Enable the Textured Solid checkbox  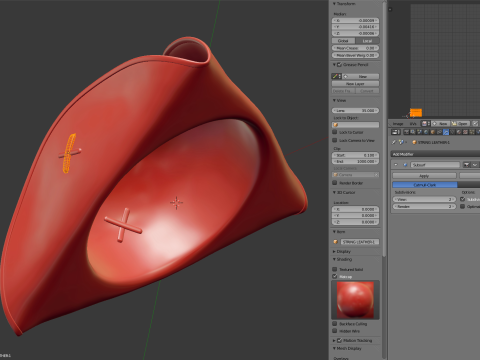[x=335, y=269]
